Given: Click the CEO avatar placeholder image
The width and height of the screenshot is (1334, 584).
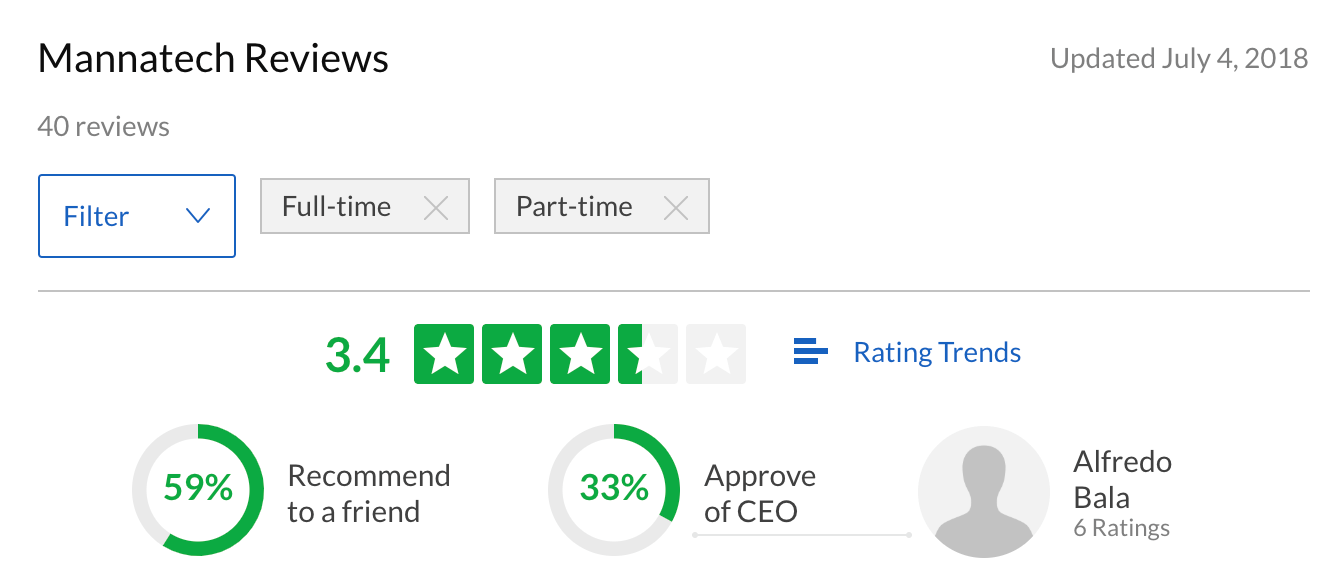Looking at the screenshot, I should pyautogui.click(x=984, y=490).
